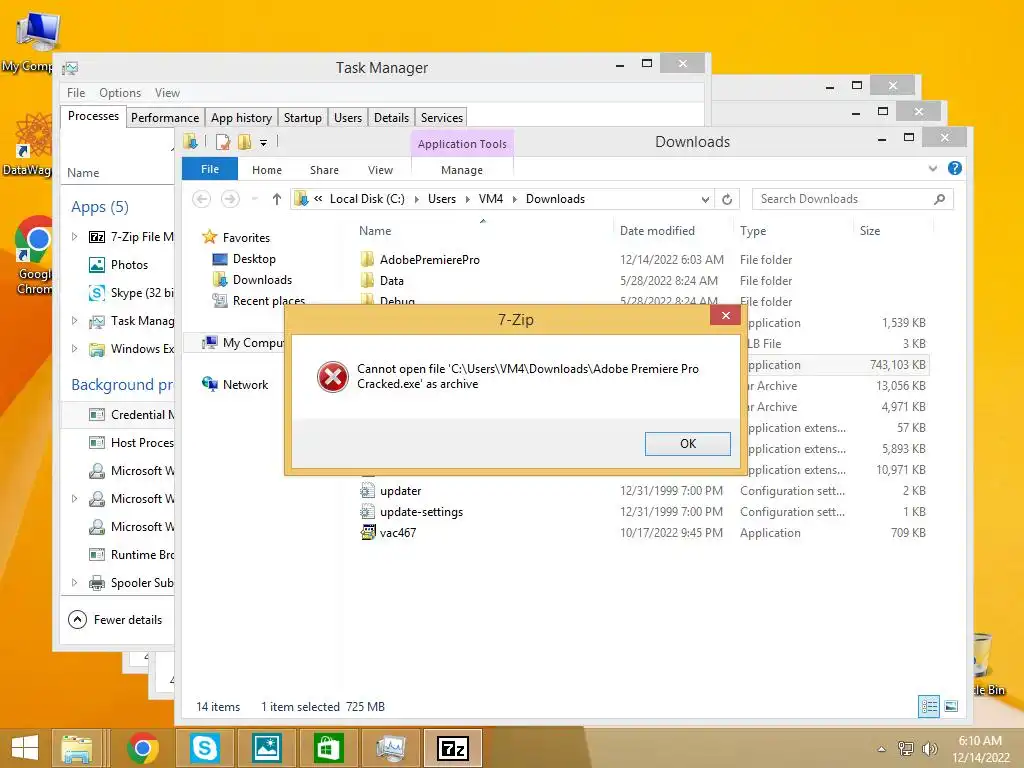The image size is (1024, 768).
Task: Open Customize Quick Access Toolbar dropdown
Action: [263, 142]
